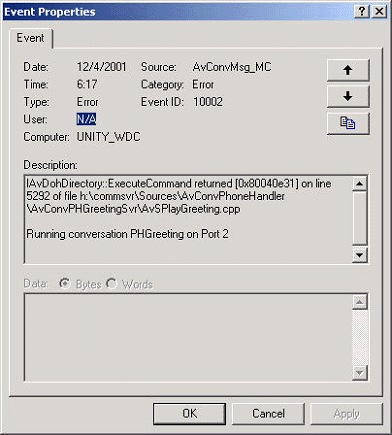The height and width of the screenshot is (435, 392).
Task: Click the computer name UNITY_WDC
Action: [x=109, y=137]
